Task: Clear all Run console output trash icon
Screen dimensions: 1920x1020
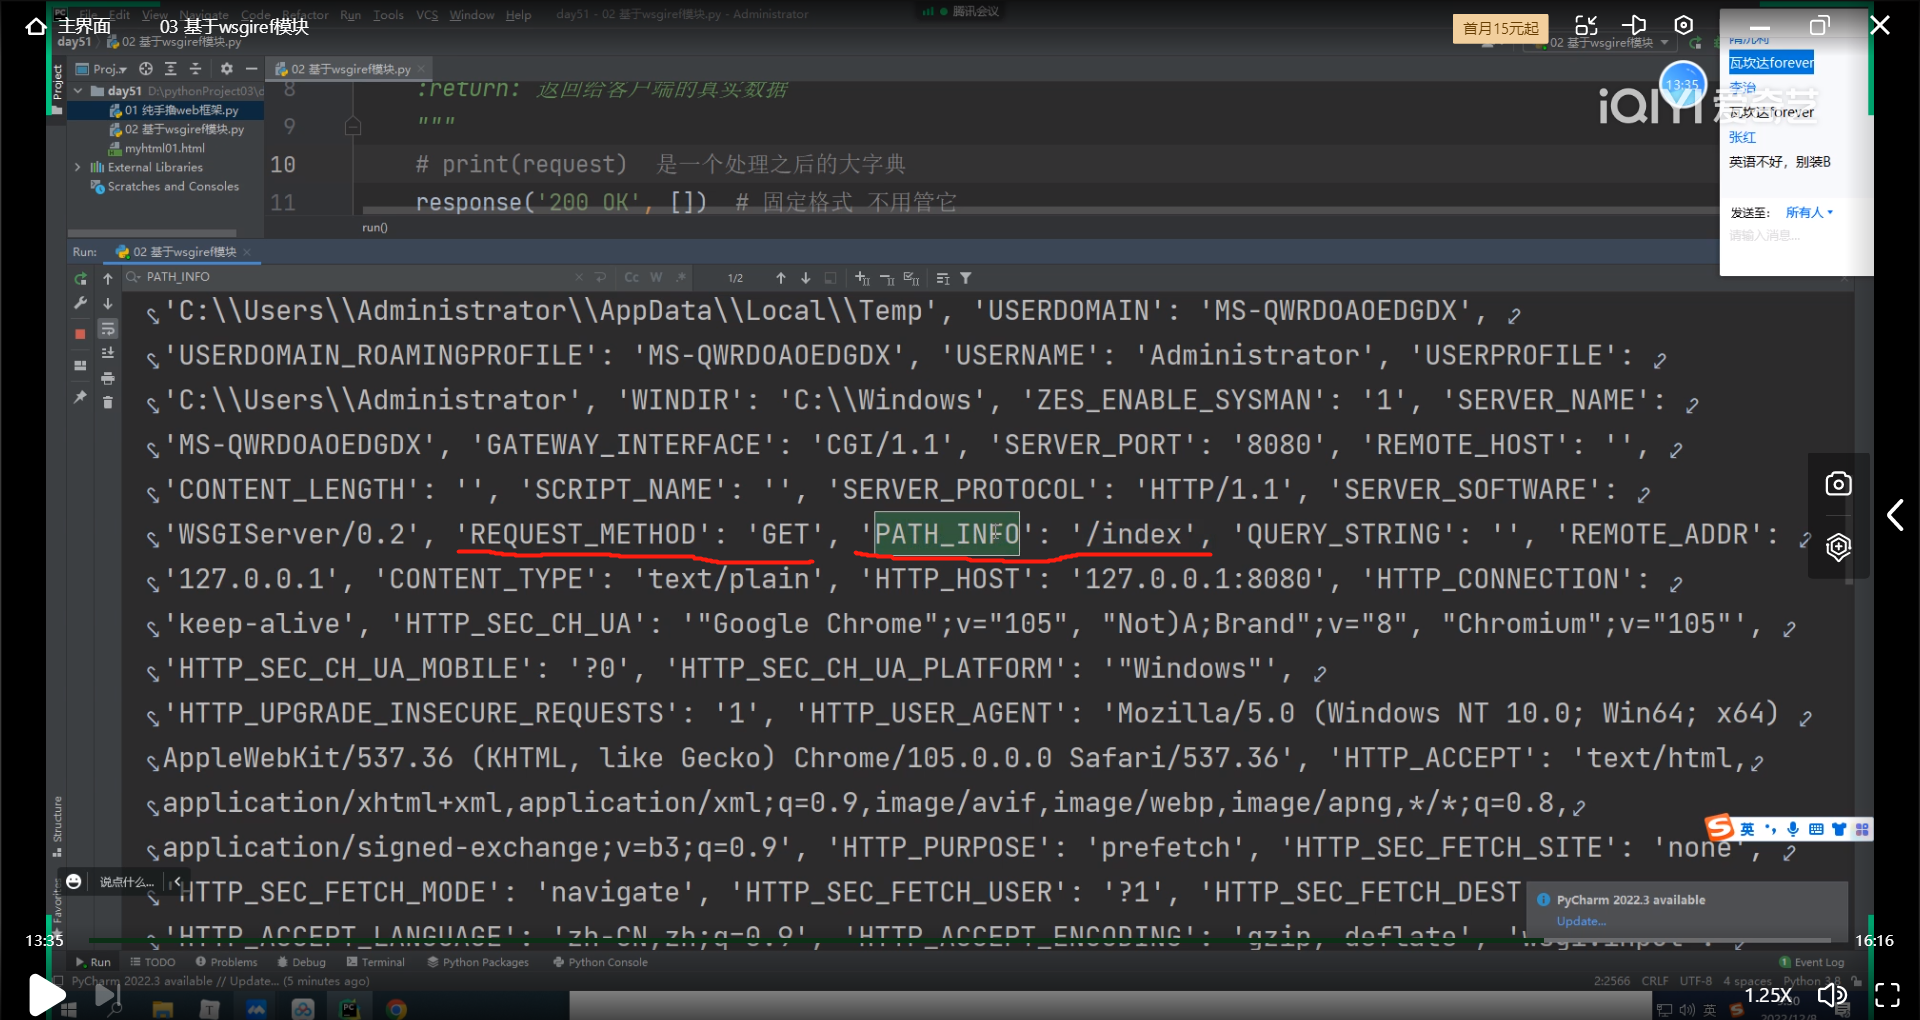Action: click(x=108, y=402)
